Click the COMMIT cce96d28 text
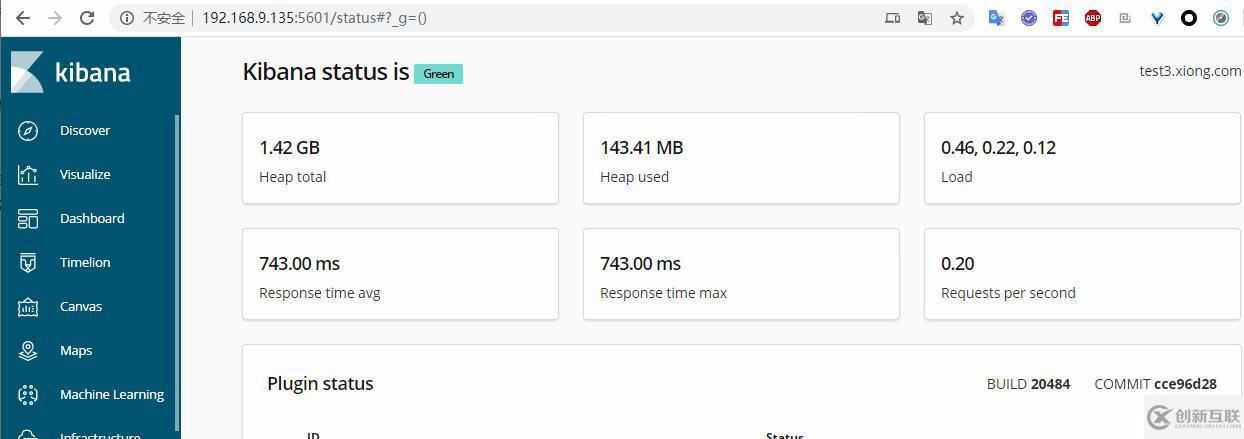 coord(1155,384)
